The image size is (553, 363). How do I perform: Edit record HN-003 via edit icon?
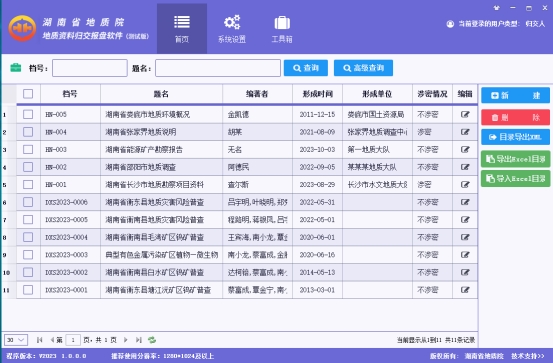coord(465,150)
